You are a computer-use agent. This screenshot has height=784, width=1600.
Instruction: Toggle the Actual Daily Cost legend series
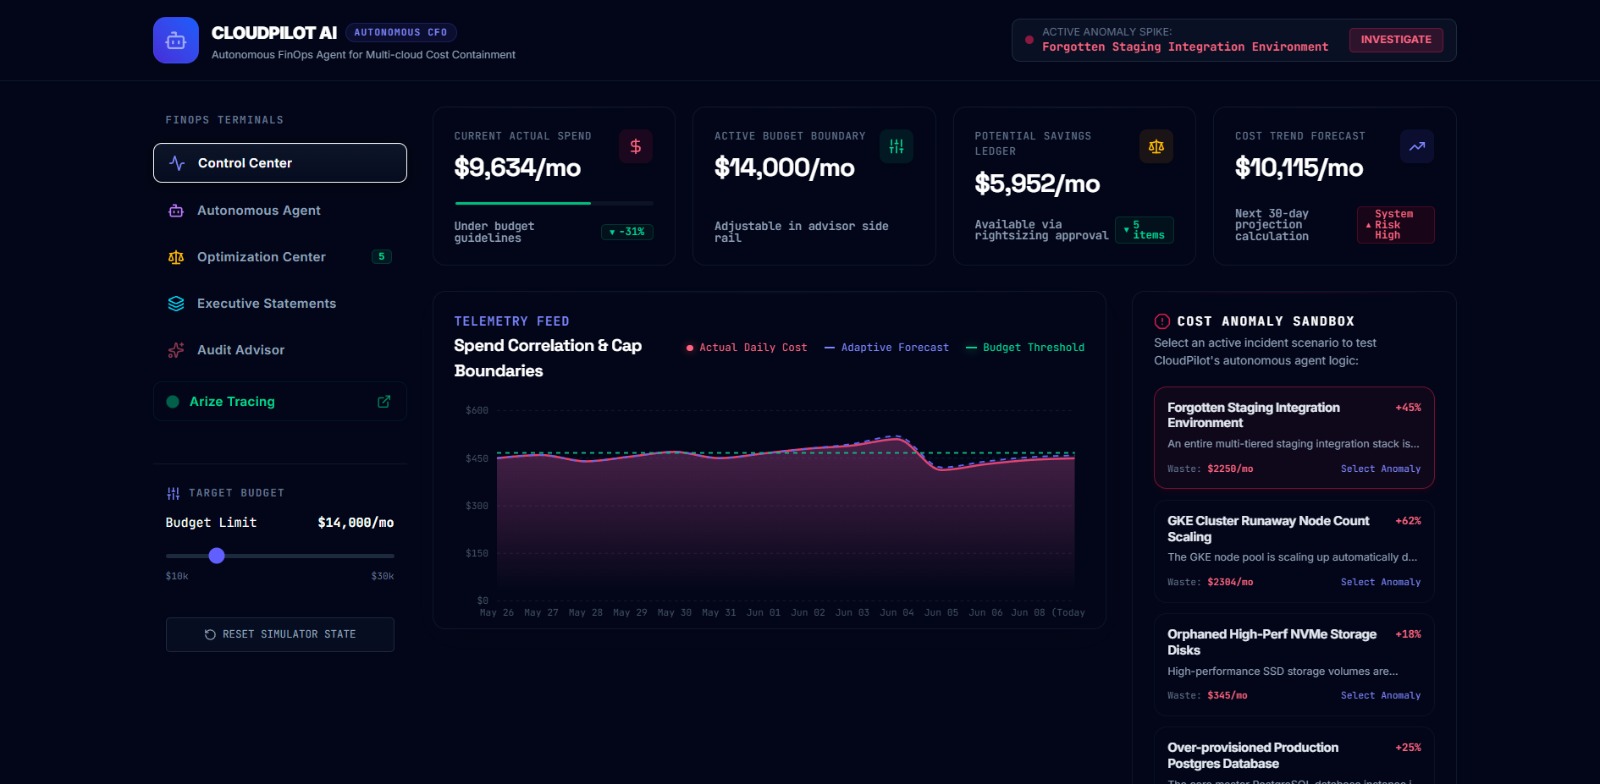[x=747, y=348]
